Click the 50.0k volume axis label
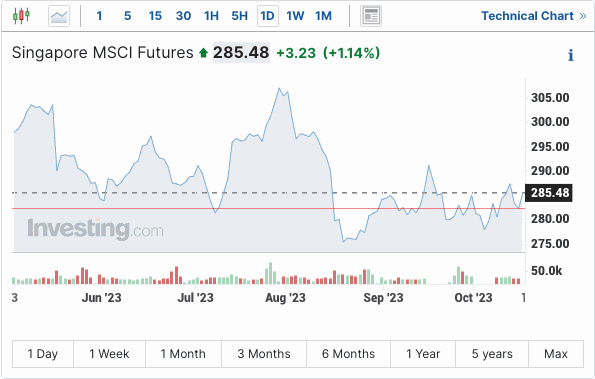This screenshot has width=595, height=379. pos(546,271)
